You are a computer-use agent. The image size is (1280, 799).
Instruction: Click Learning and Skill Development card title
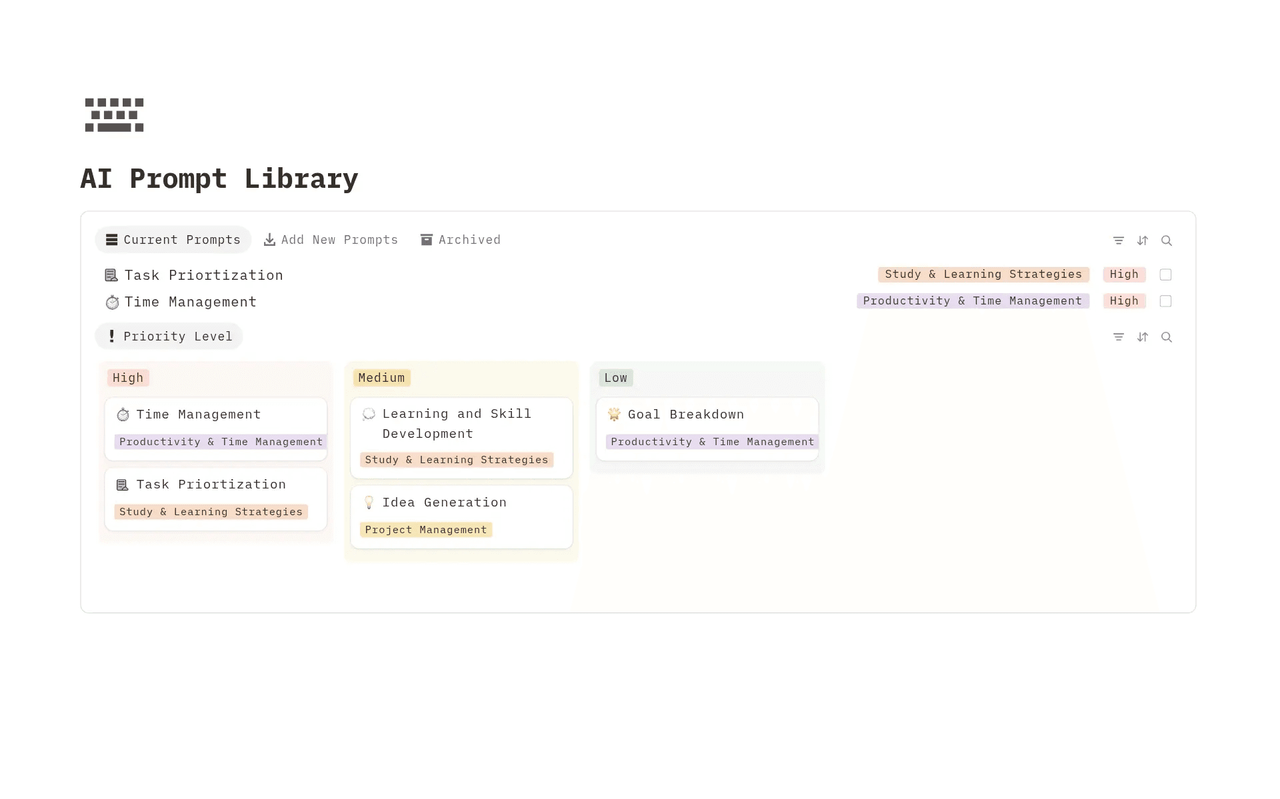[457, 424]
